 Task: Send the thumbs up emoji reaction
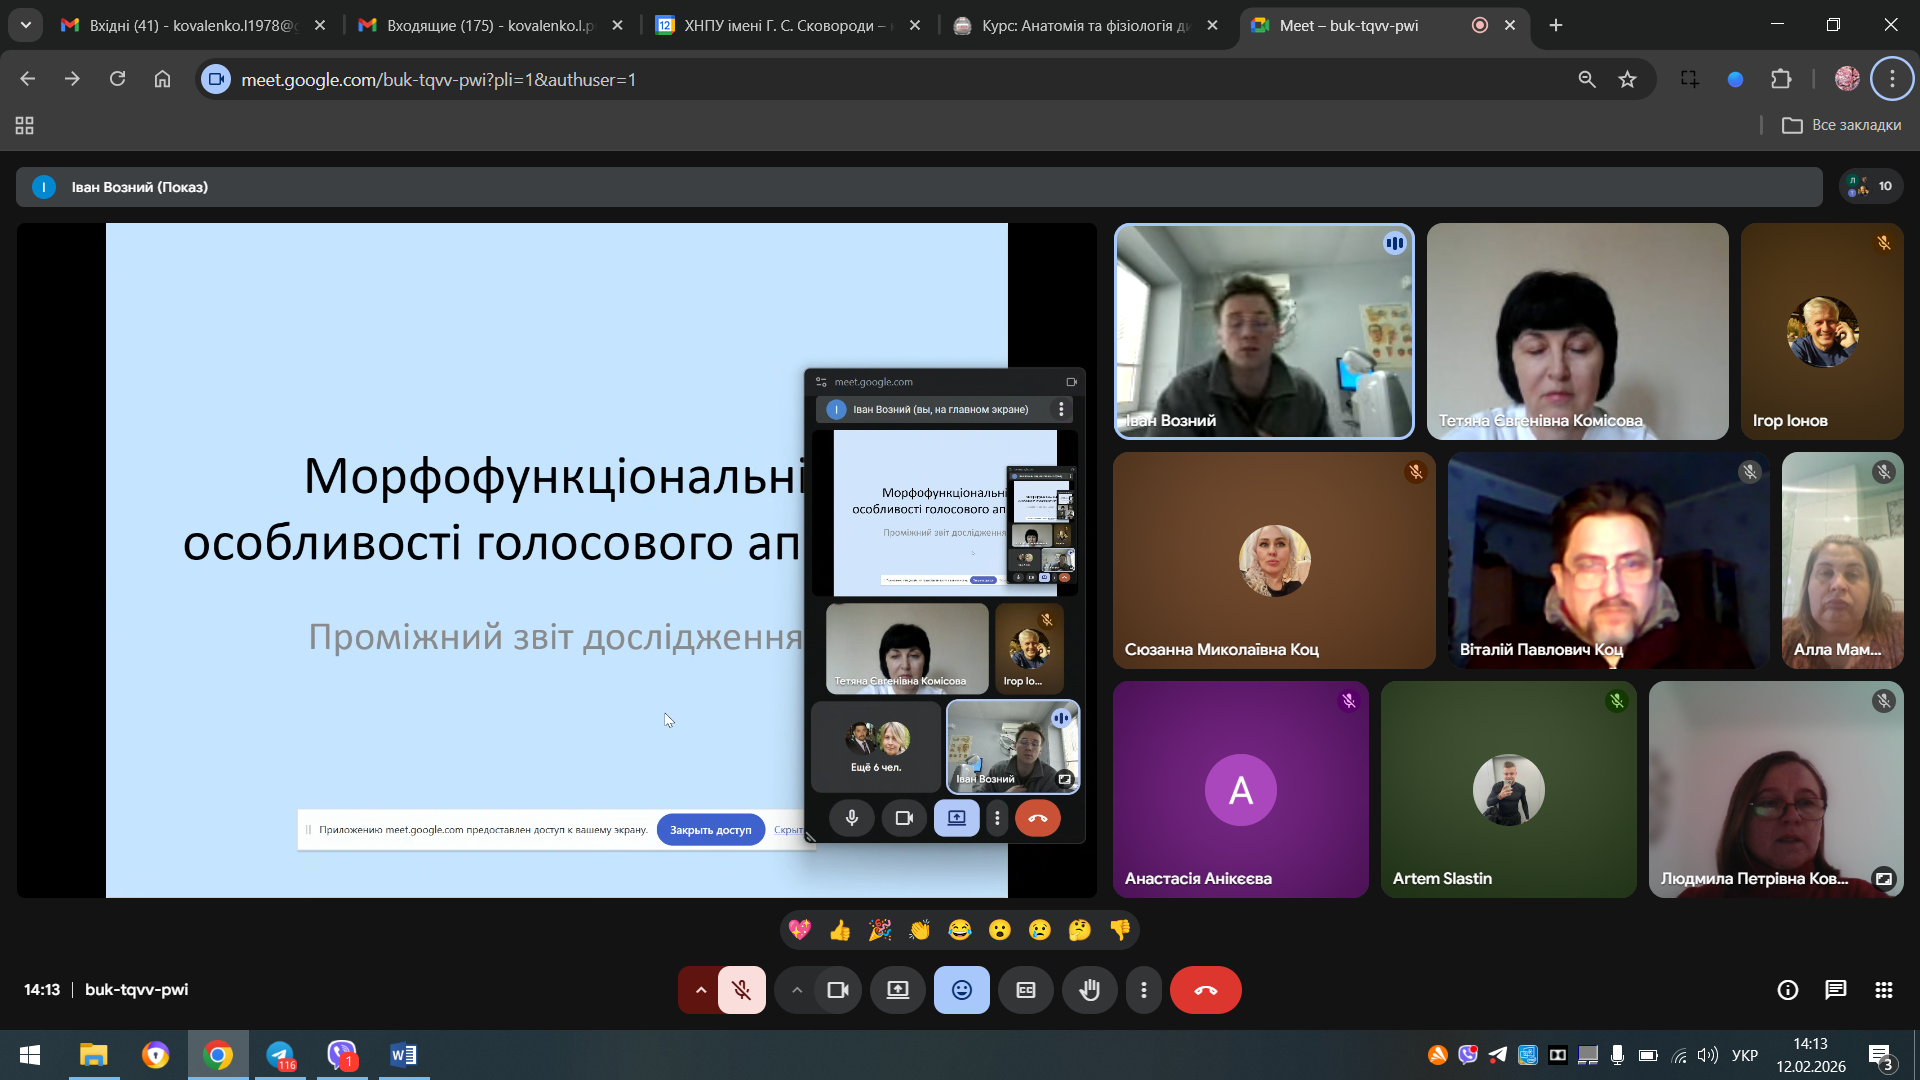click(840, 931)
